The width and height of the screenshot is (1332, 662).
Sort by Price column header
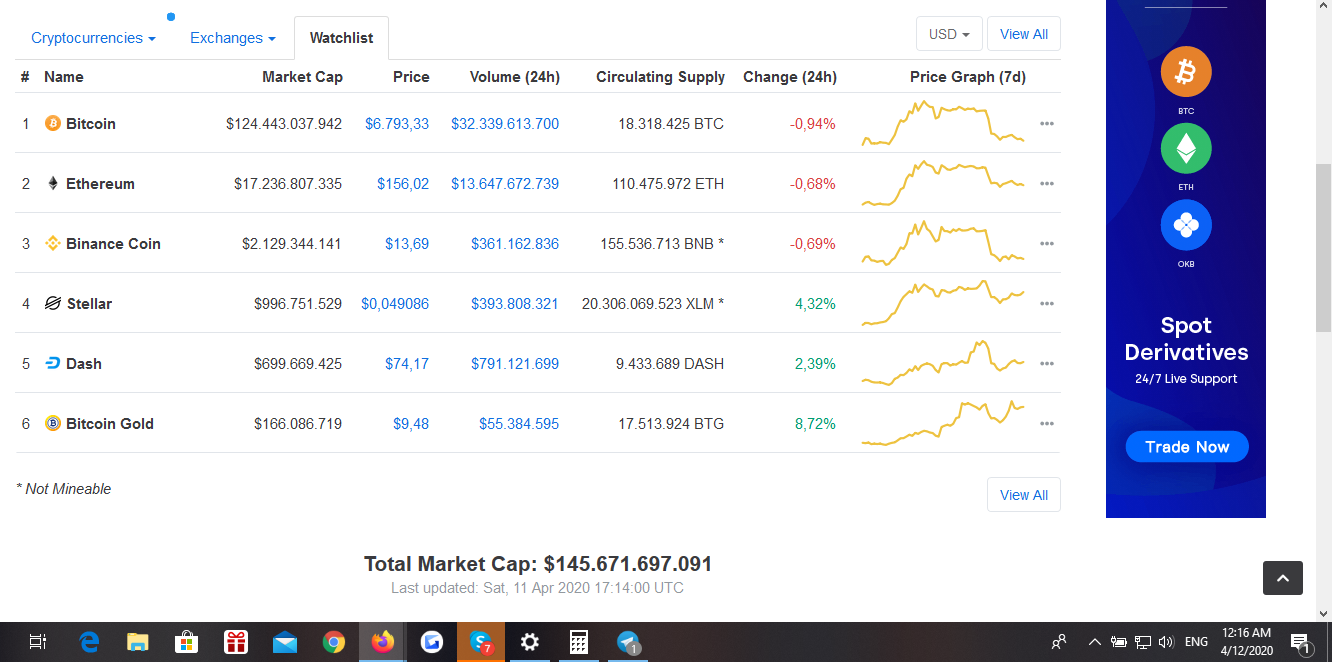pos(411,77)
